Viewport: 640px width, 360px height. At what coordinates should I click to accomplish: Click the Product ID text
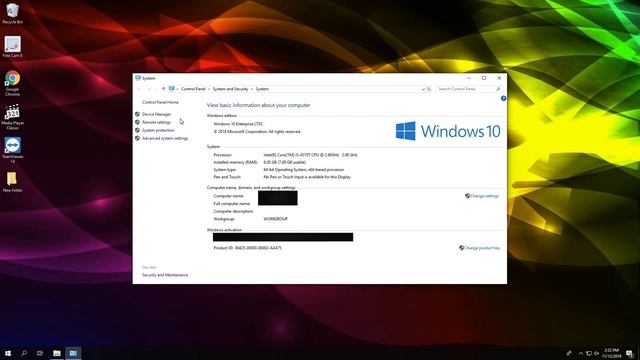pos(247,248)
